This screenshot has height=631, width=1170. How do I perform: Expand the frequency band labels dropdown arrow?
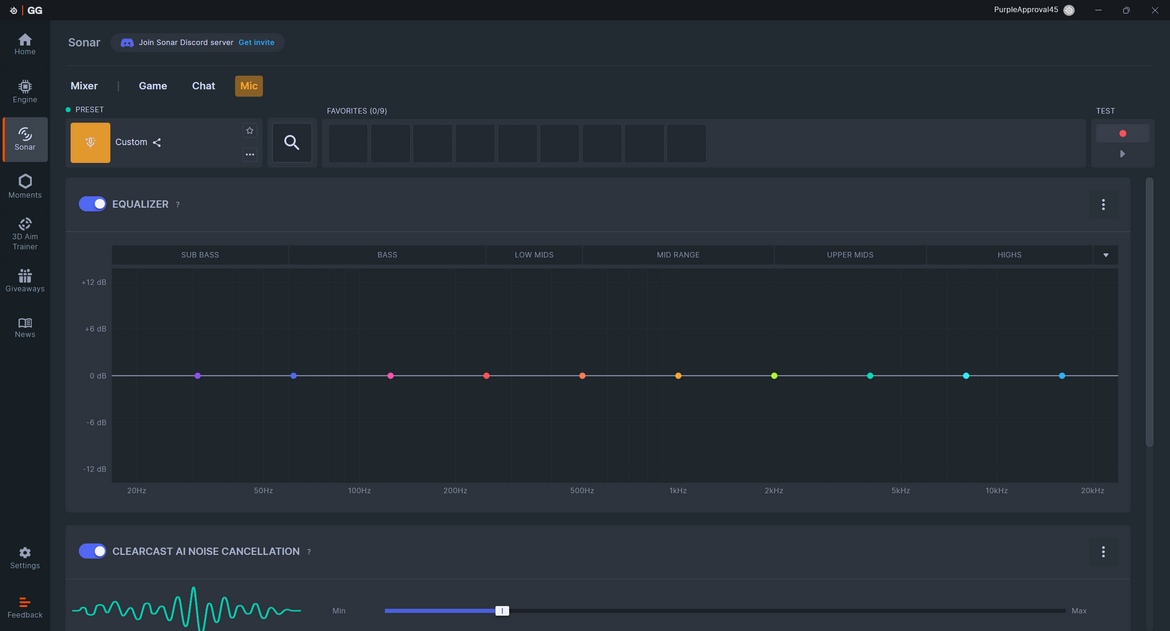[1105, 255]
